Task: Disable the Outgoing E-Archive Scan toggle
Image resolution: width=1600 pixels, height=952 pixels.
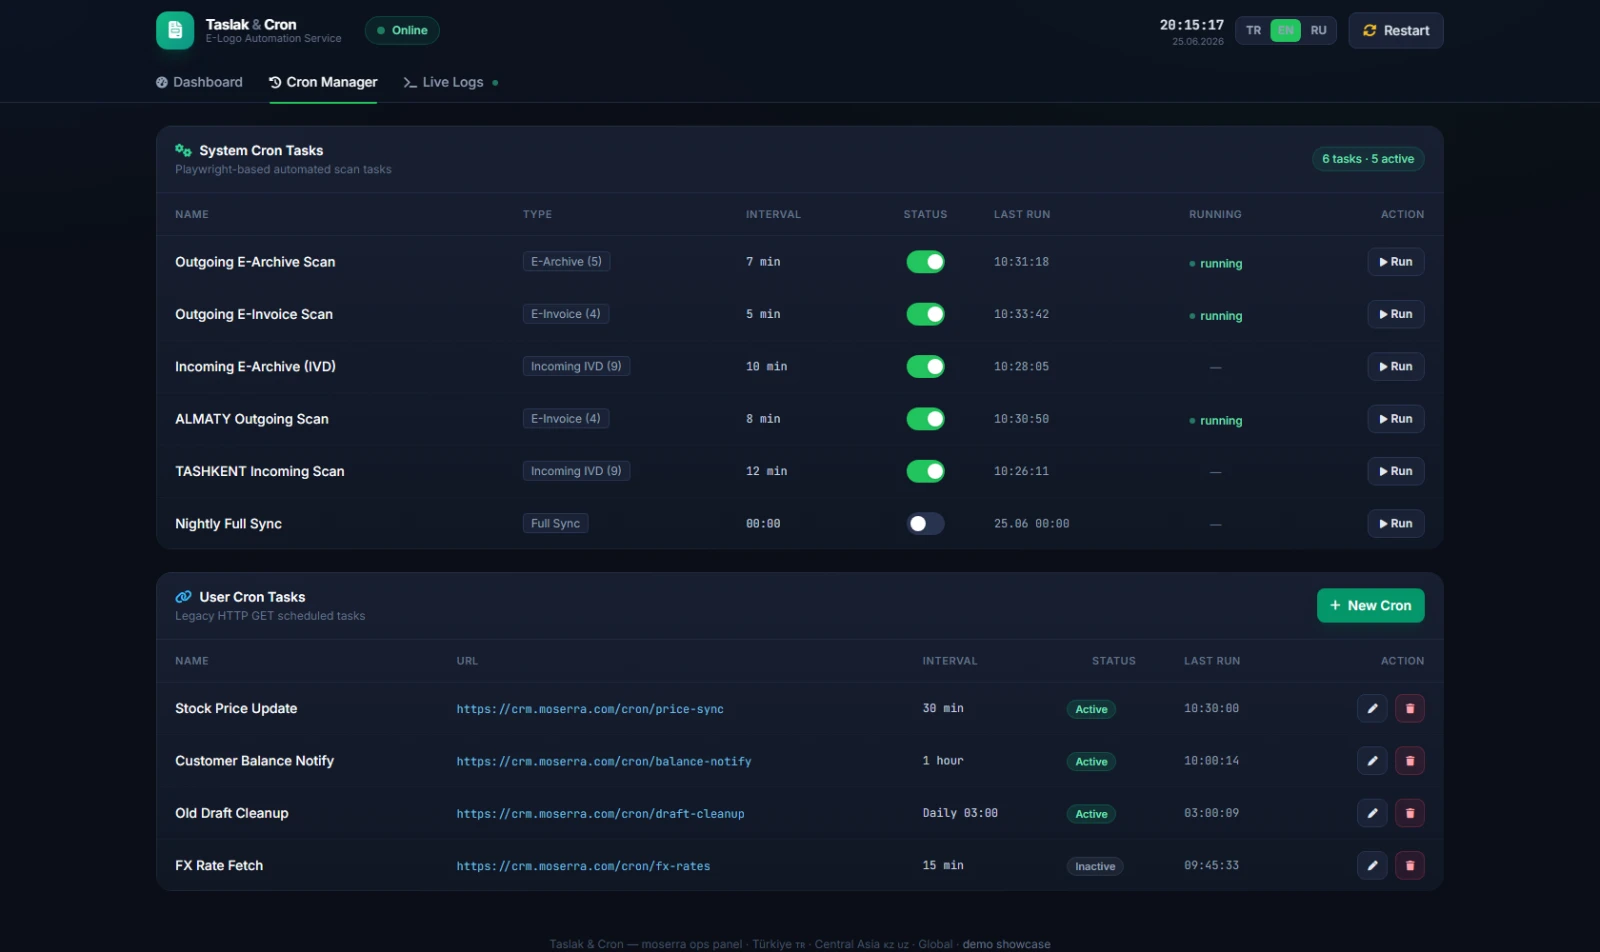Action: [925, 262]
